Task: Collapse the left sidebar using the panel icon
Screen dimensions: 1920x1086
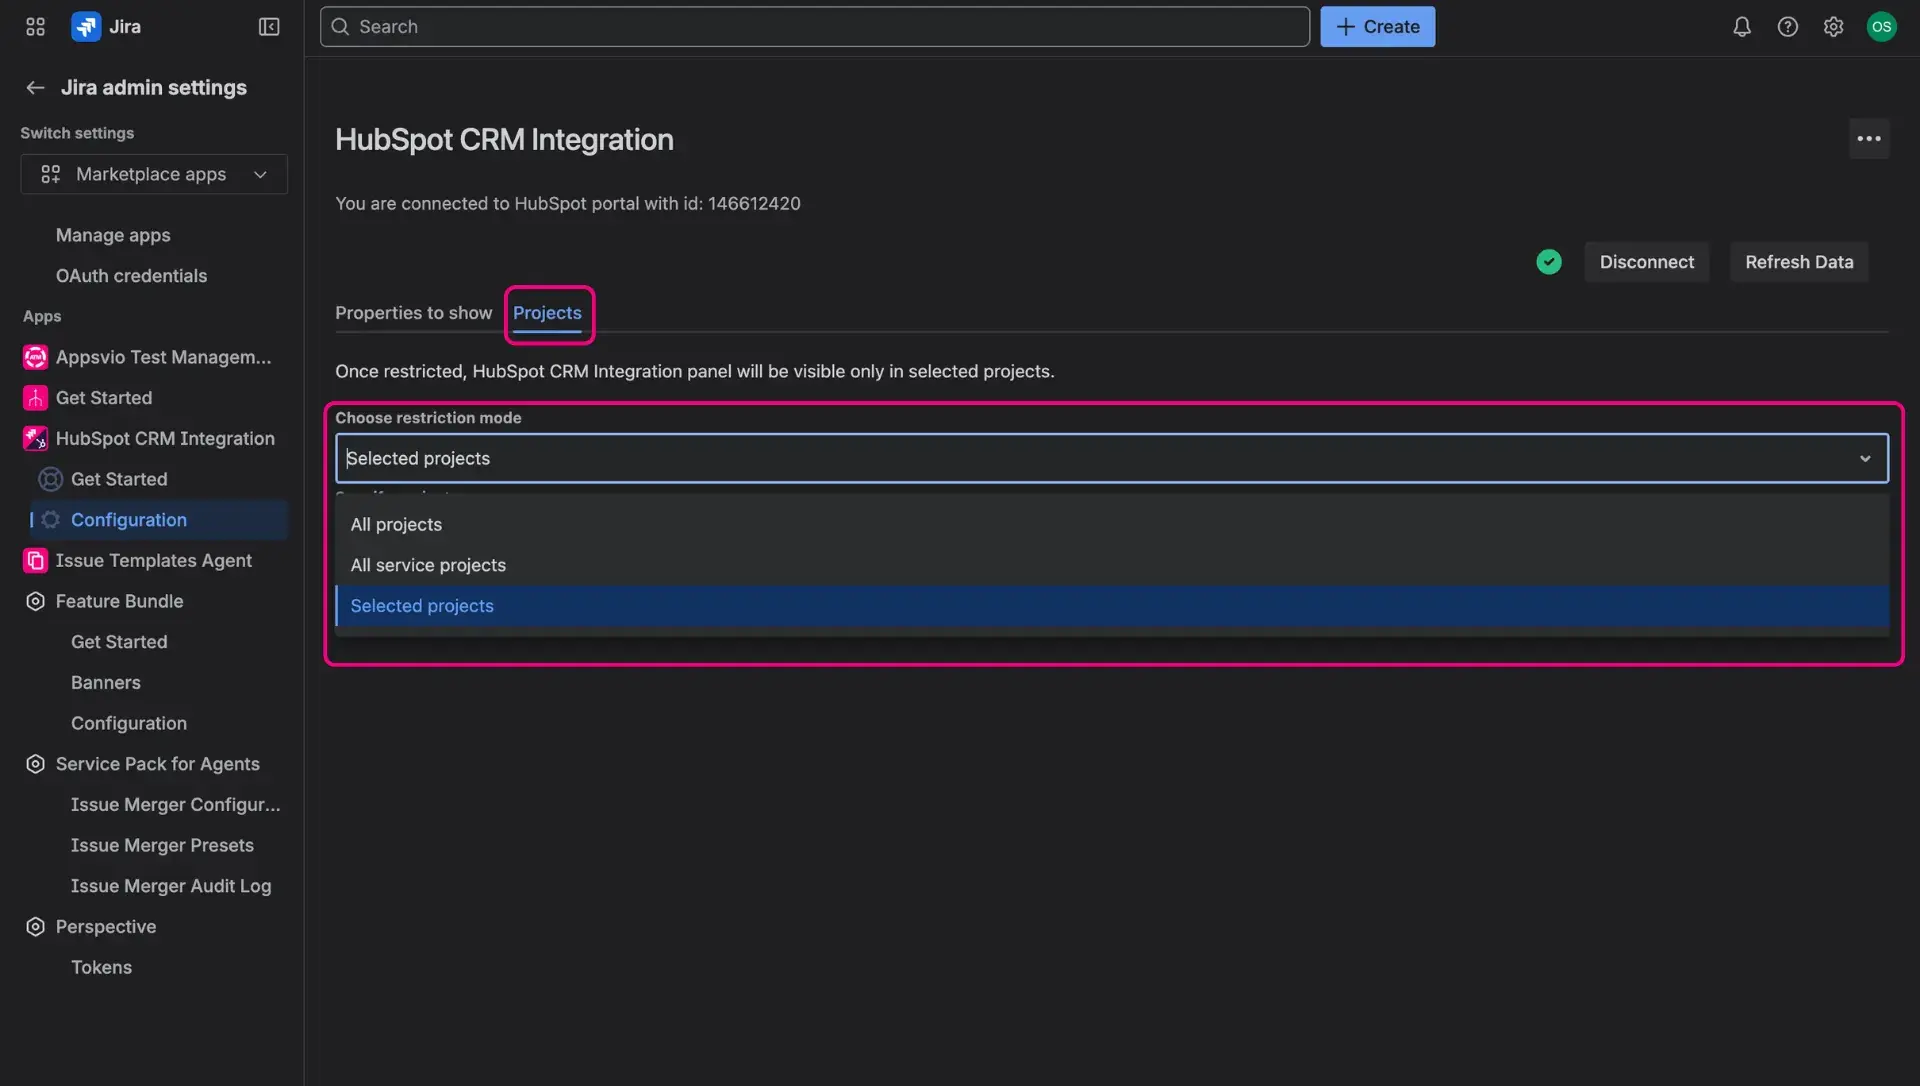Action: (268, 27)
